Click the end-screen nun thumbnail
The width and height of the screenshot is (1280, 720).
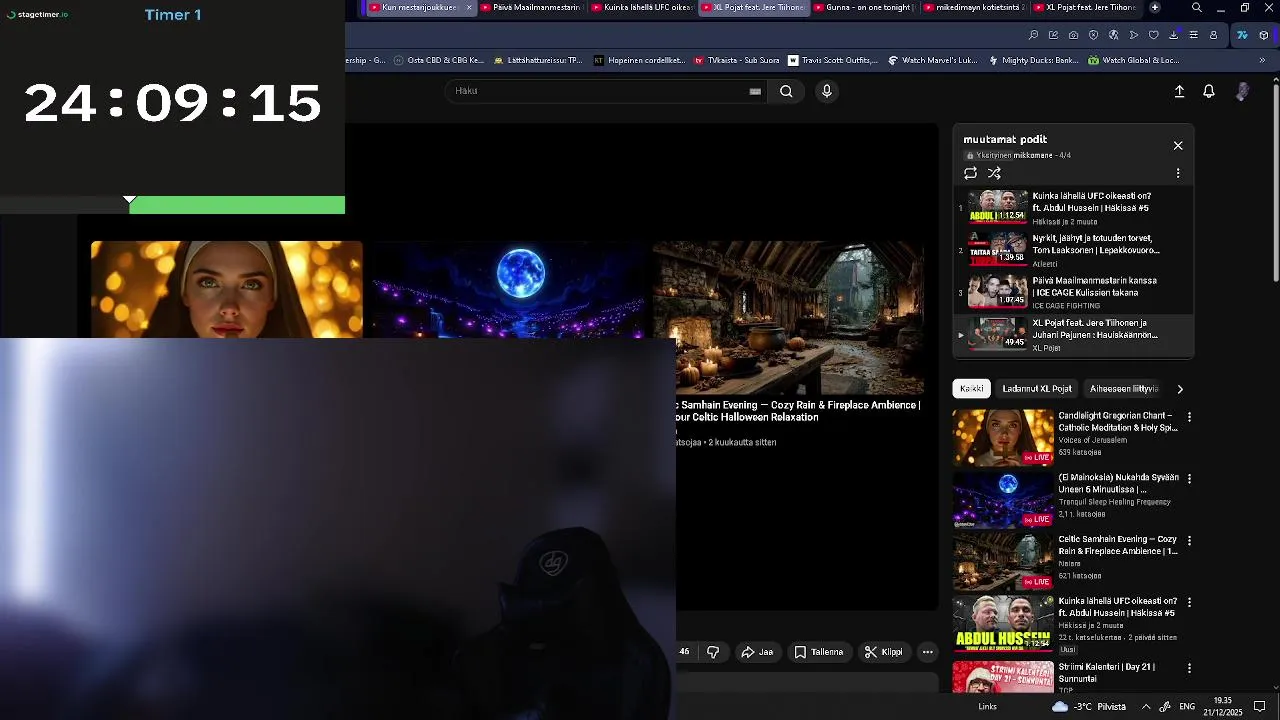(x=227, y=289)
